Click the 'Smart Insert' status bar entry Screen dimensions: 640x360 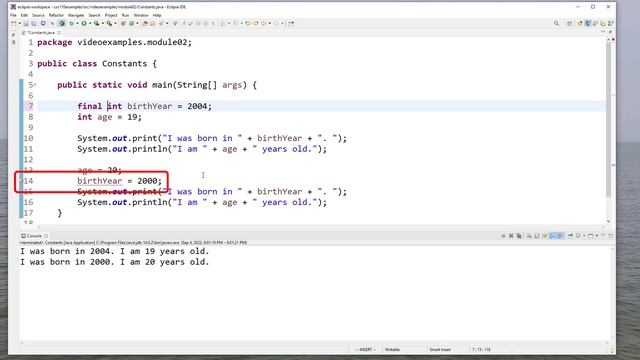coord(440,349)
